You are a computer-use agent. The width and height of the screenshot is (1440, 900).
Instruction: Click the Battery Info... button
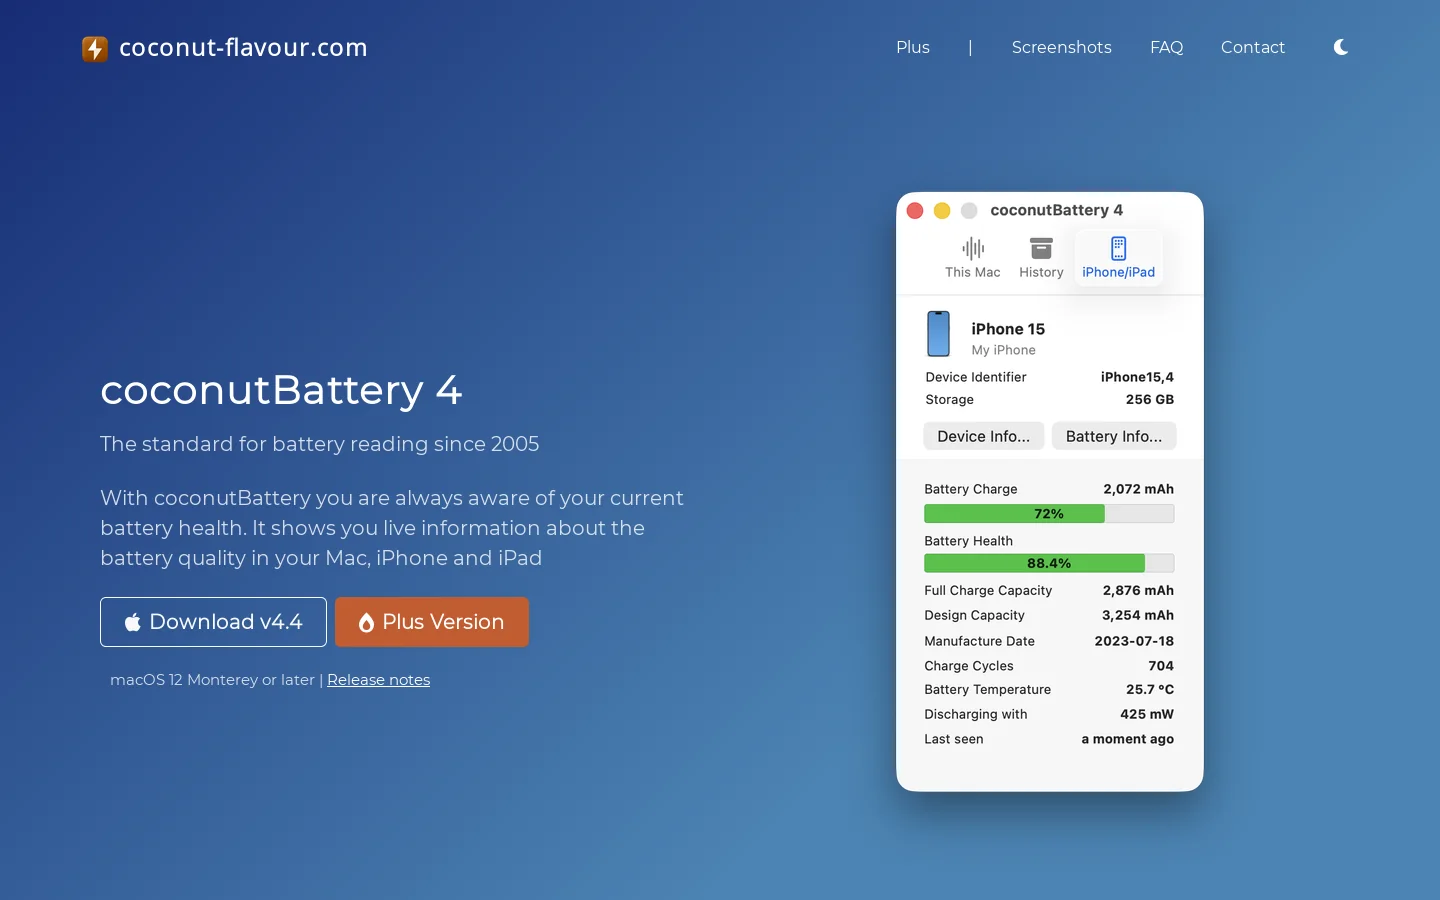pos(1114,436)
